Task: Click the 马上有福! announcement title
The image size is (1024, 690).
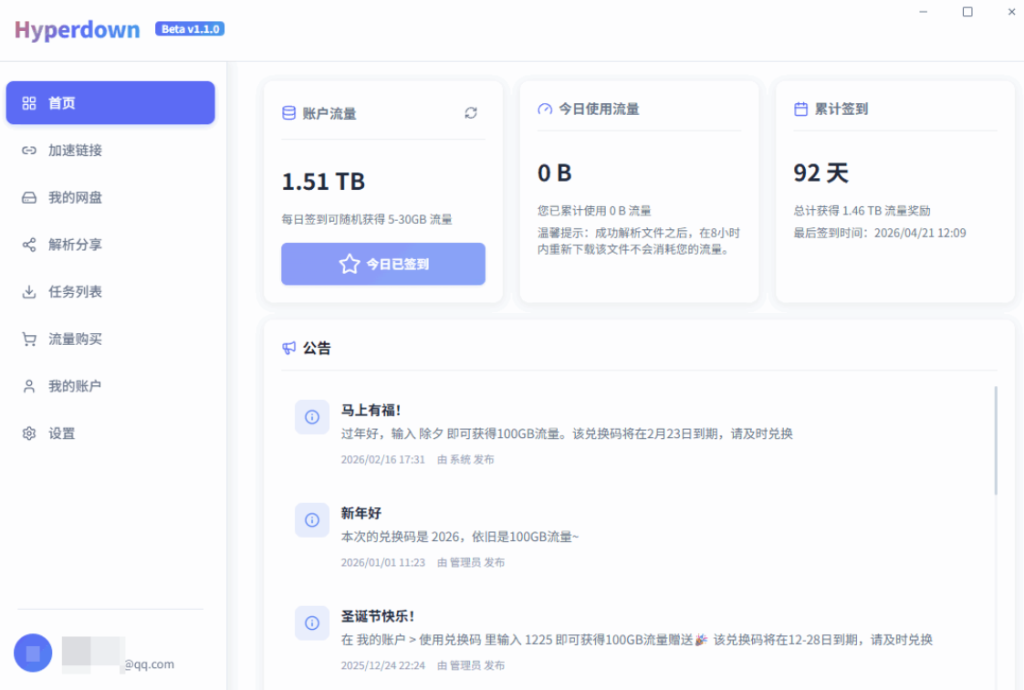Action: point(371,410)
